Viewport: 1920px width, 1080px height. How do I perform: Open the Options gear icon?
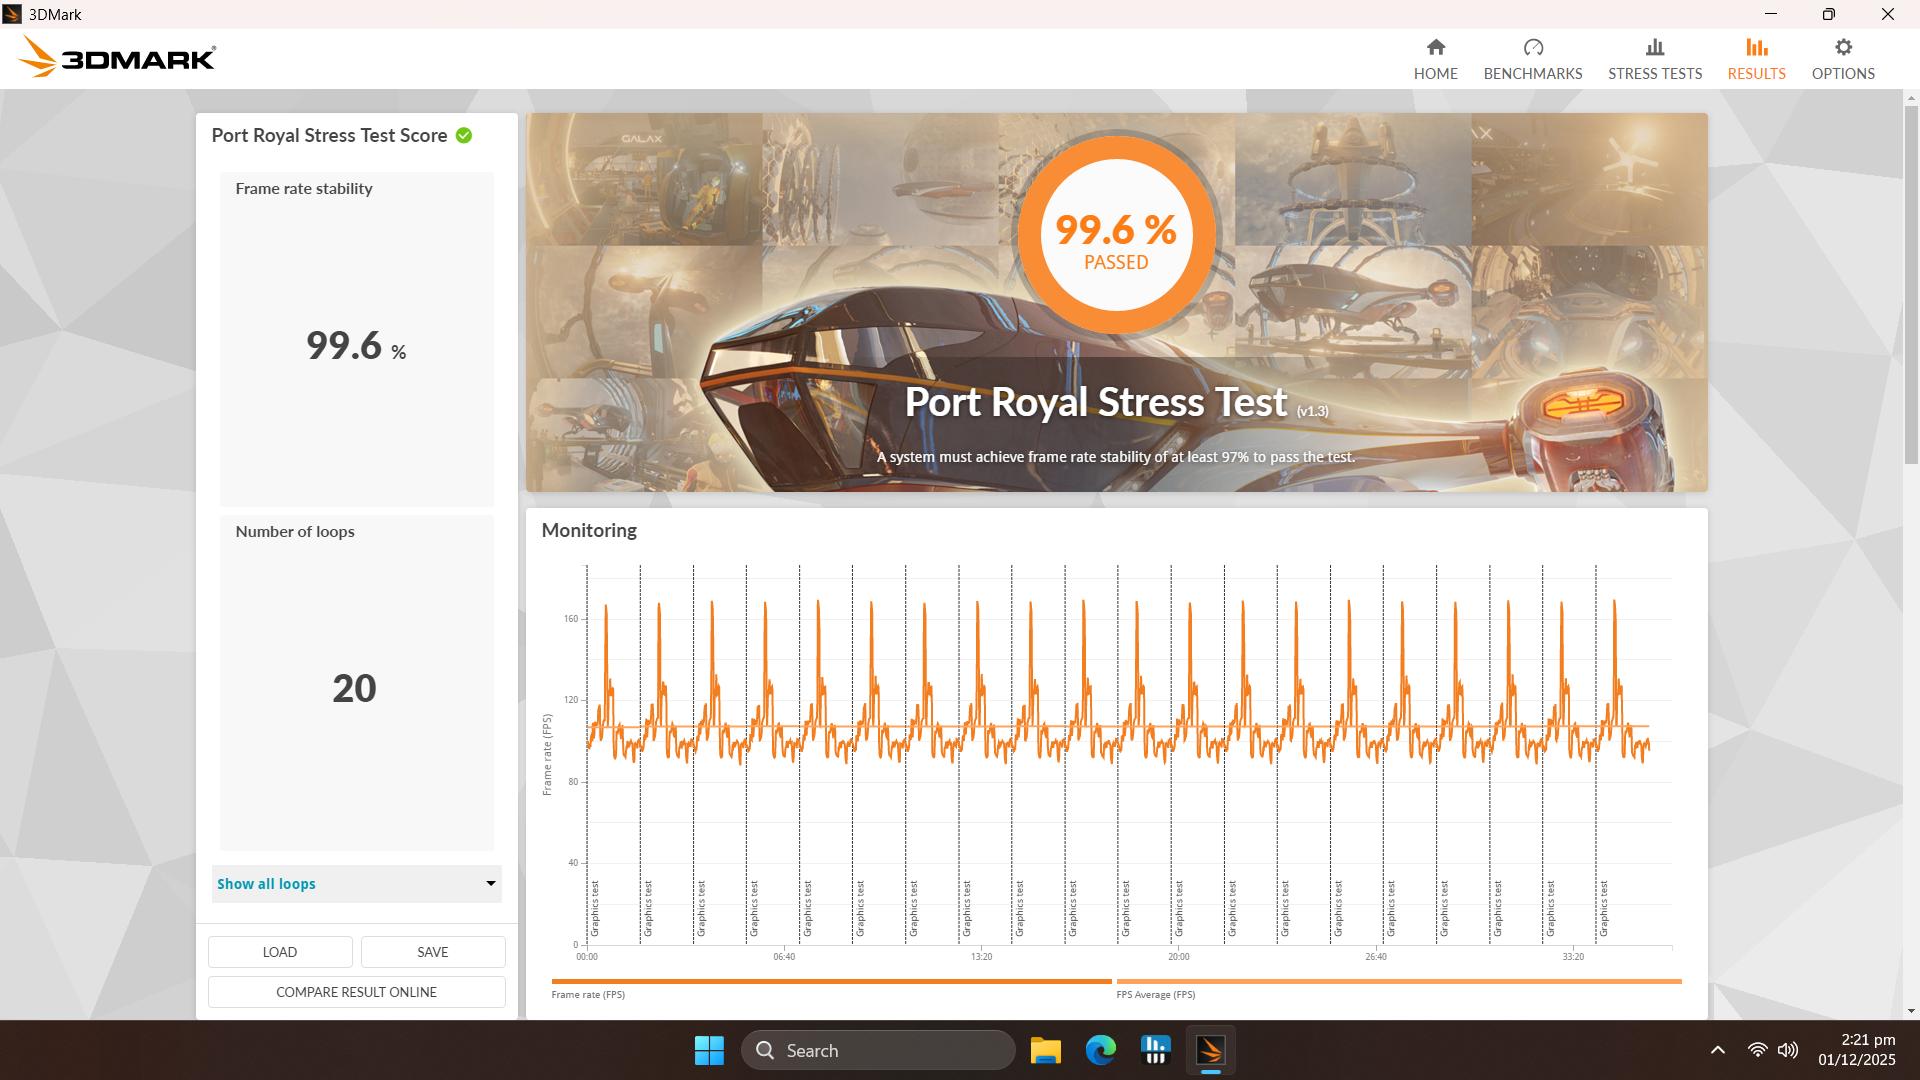[1843, 46]
